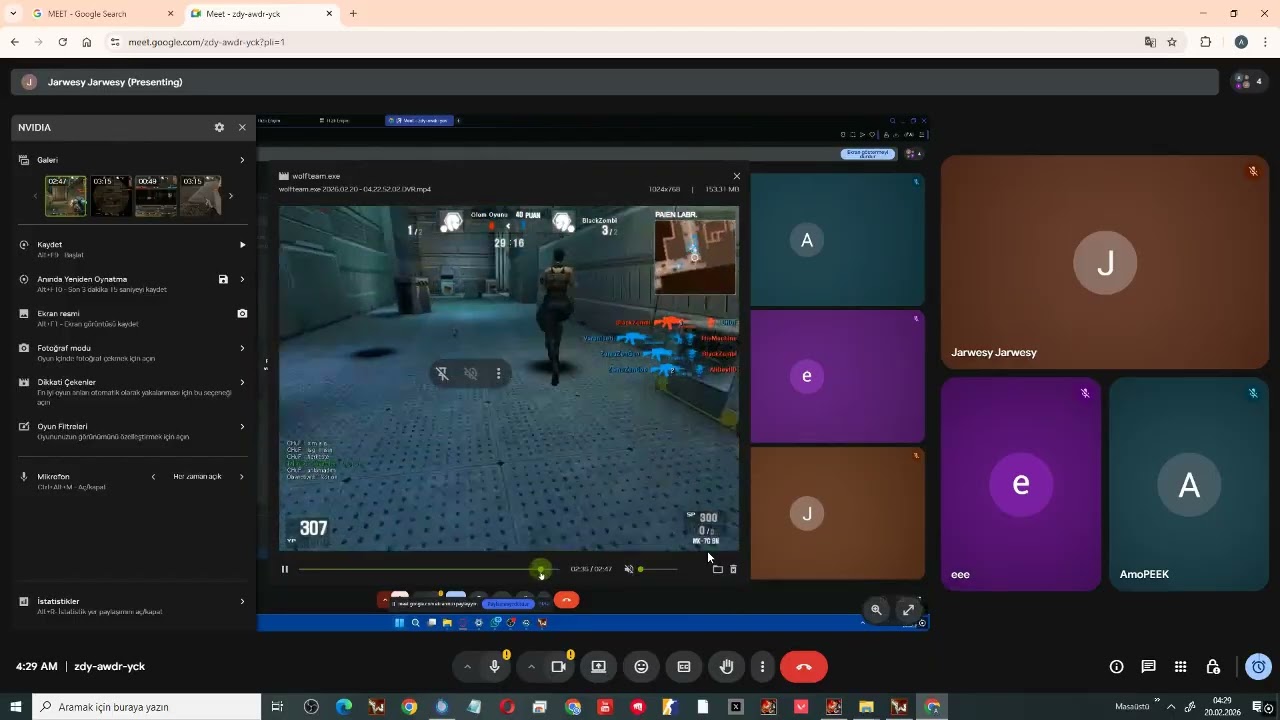Screen dimensions: 1280x720
Task: Save instant replay using disk icon
Action: click(x=223, y=280)
